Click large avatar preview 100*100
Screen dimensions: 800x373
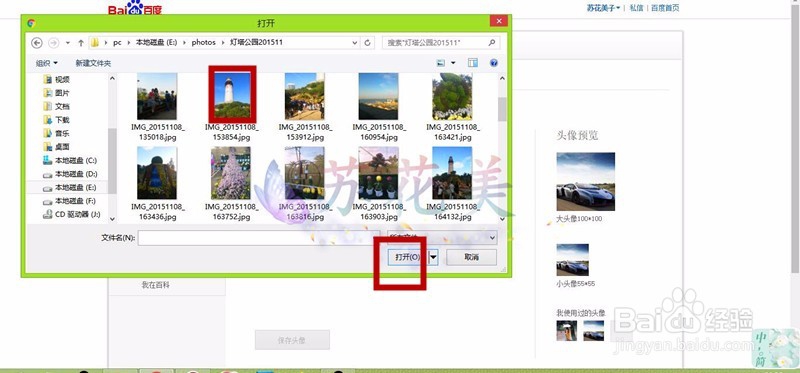pyautogui.click(x=586, y=182)
